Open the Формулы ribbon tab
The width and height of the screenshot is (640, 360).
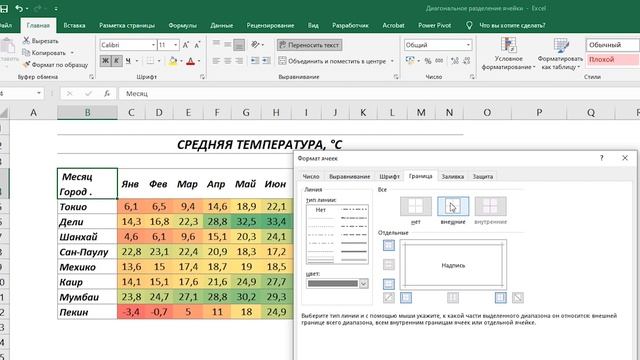(x=182, y=25)
